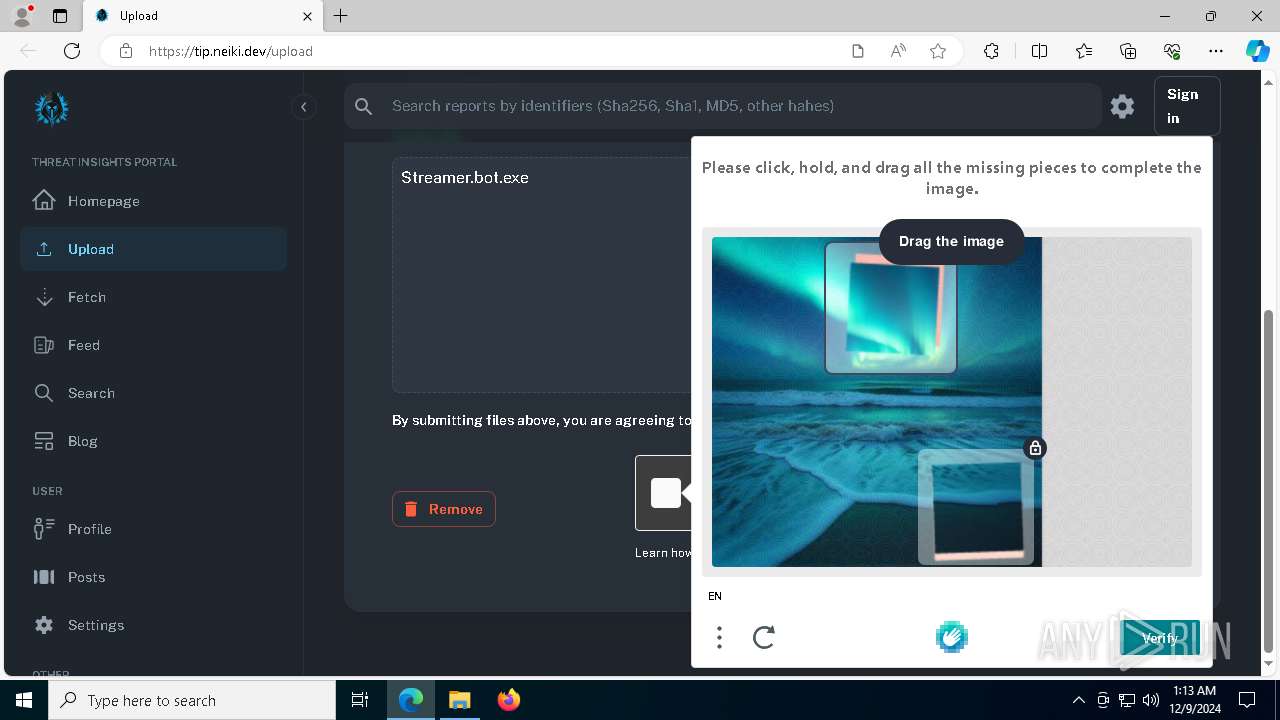
Task: Open browser extensions puzzle icon
Action: pyautogui.click(x=991, y=51)
